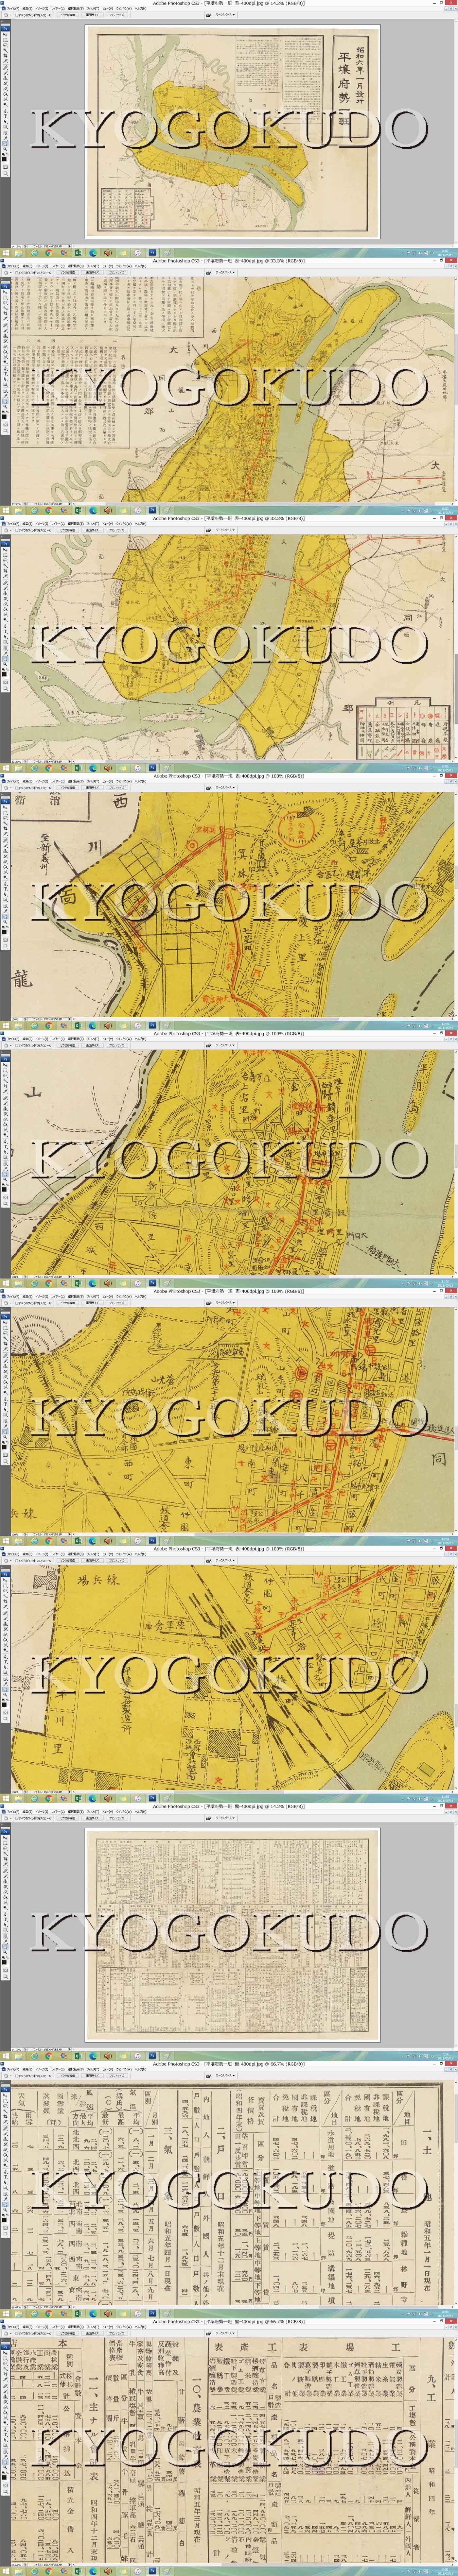This screenshot has width=458, height=2576.
Task: Click the Ps logo atop the full-map window toolbox
Action: coord(5,29)
